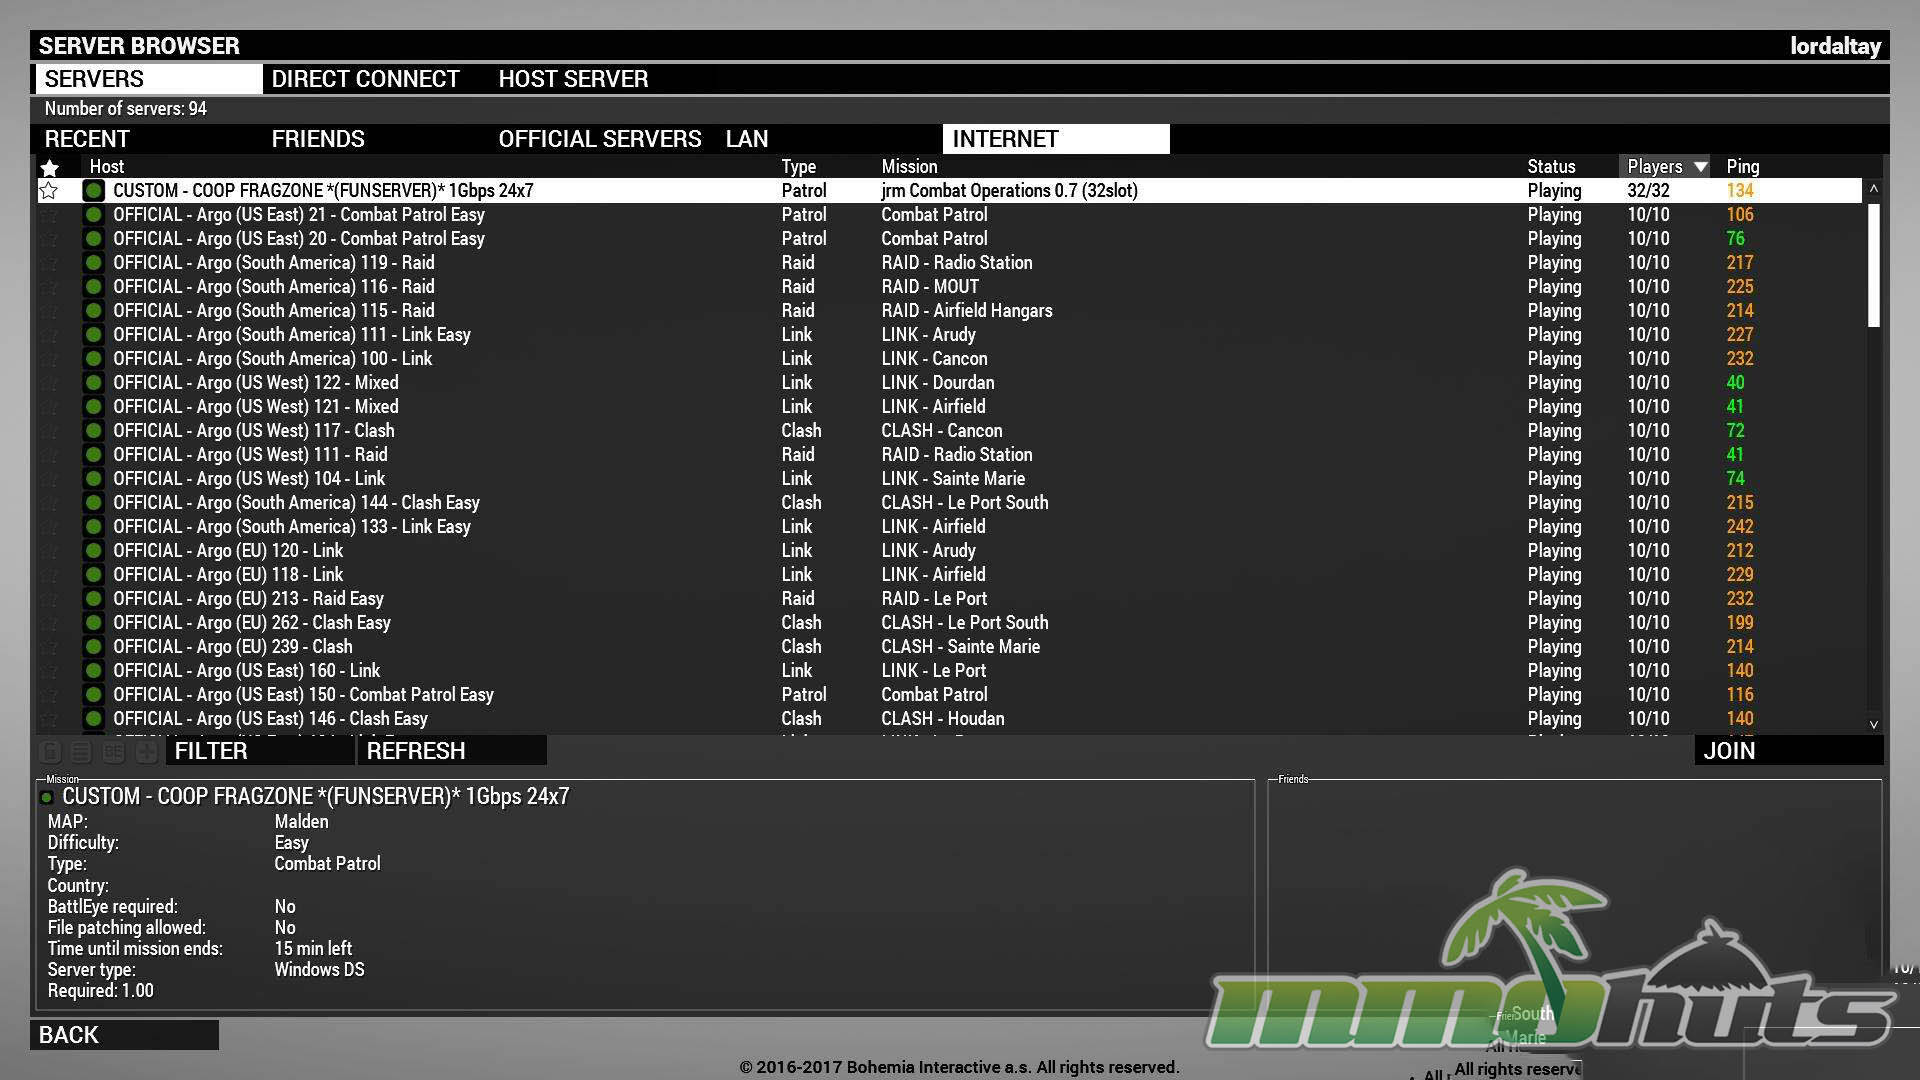Click the plus icon beside FILTER
Viewport: 1920px width, 1080px height.
[146, 752]
